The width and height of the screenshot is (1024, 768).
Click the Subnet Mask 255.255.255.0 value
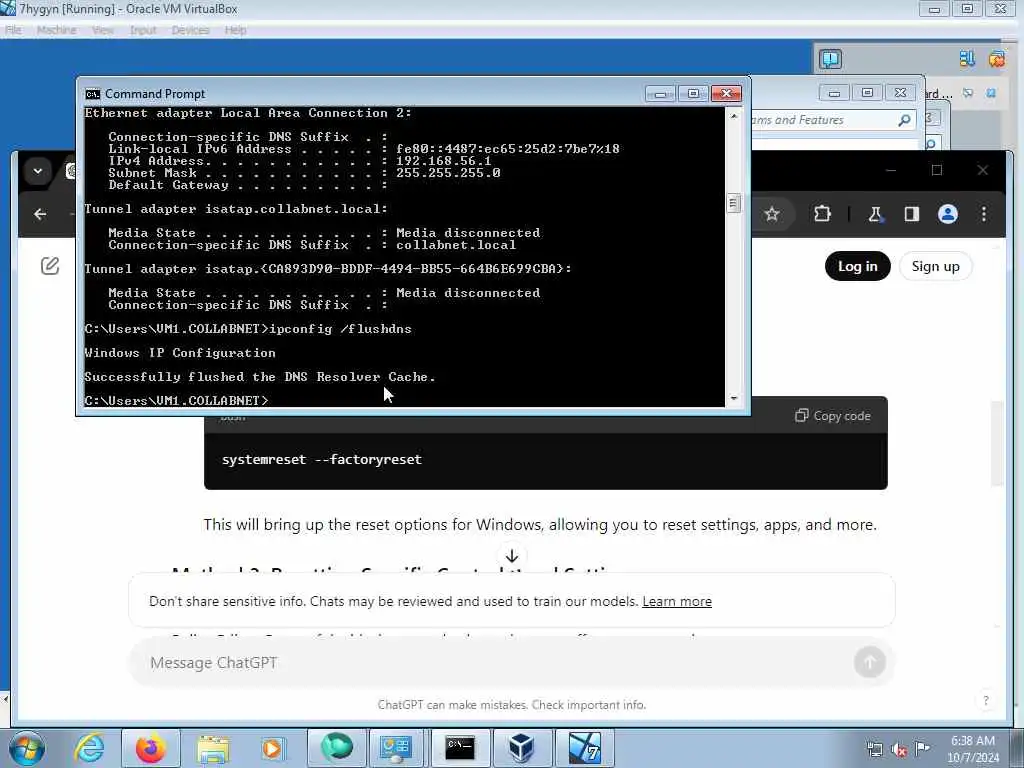pos(448,173)
